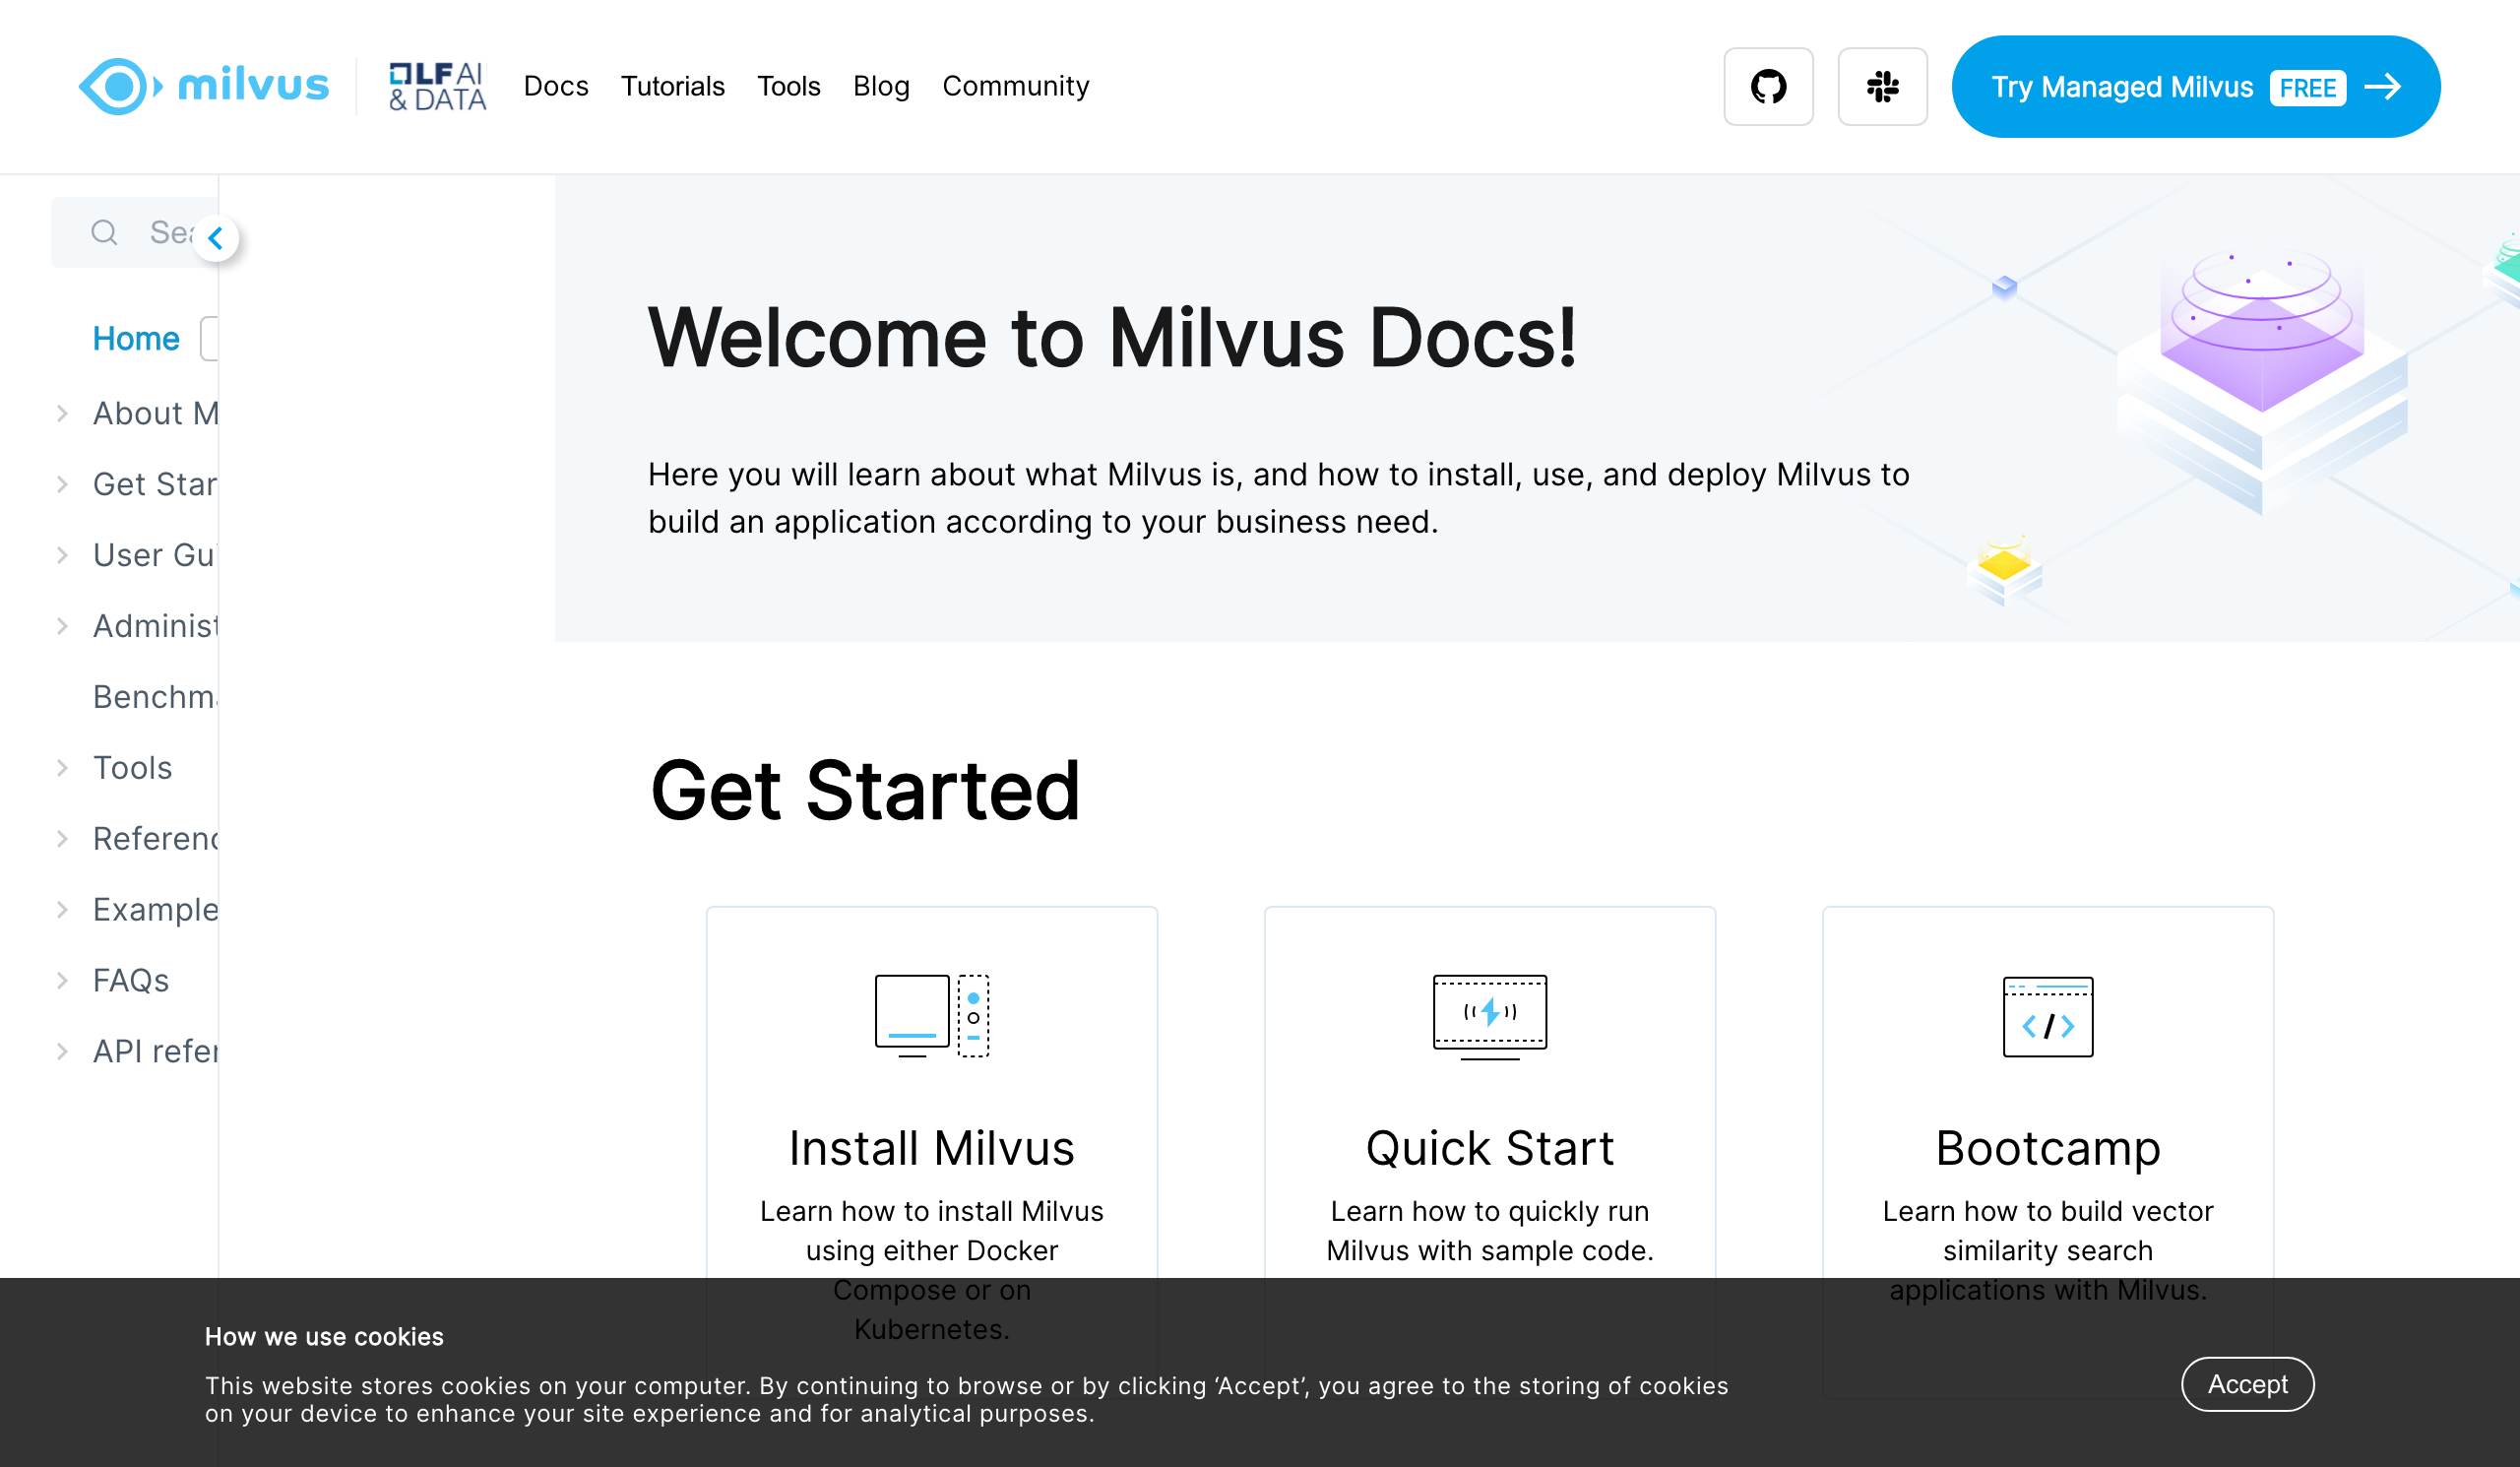Click the search magnifier icon
The height and width of the screenshot is (1467, 2520).
tap(104, 233)
